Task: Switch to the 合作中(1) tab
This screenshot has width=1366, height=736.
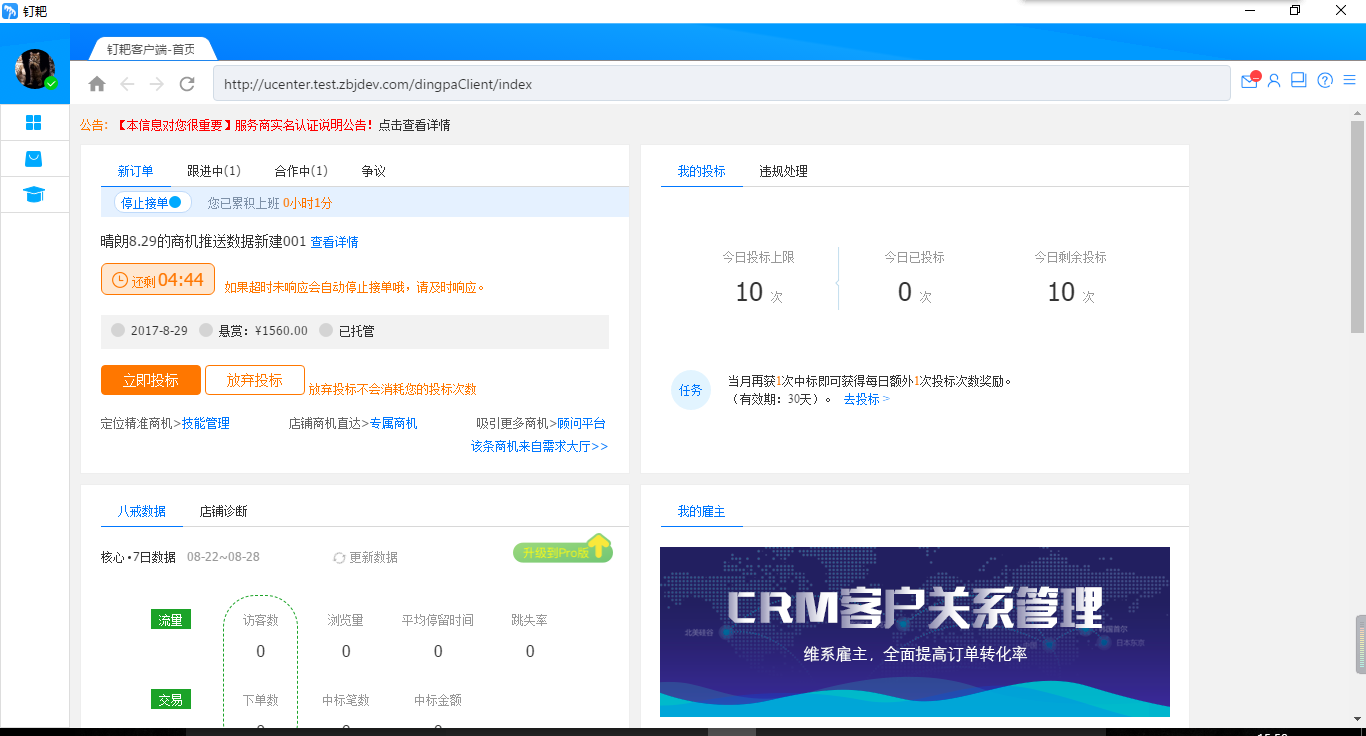Action: coord(301,171)
